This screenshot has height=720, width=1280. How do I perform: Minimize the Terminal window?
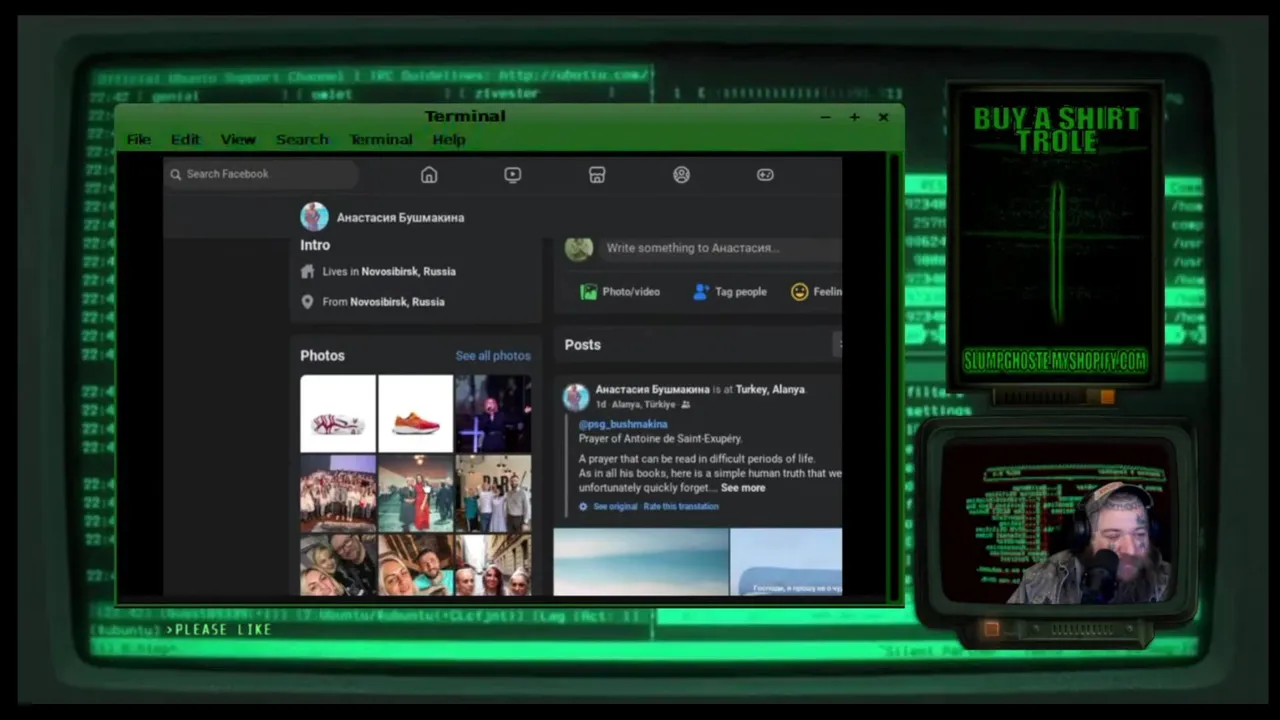tap(825, 117)
